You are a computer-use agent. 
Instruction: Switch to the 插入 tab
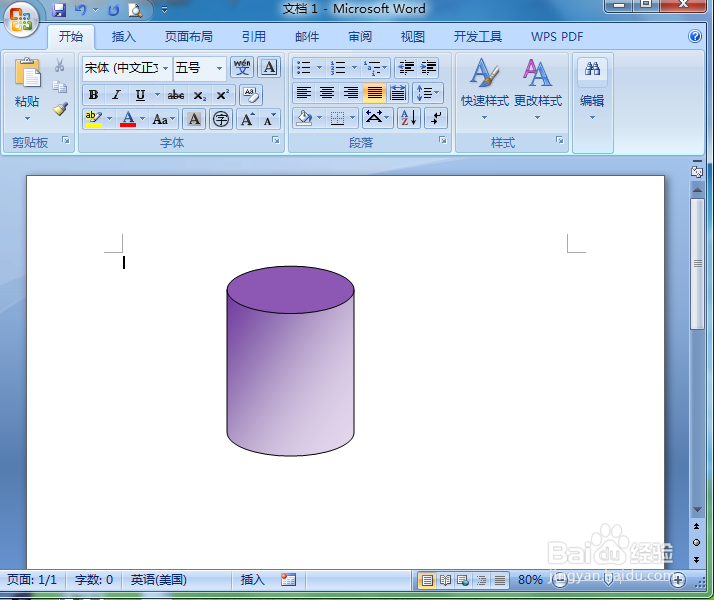point(123,36)
